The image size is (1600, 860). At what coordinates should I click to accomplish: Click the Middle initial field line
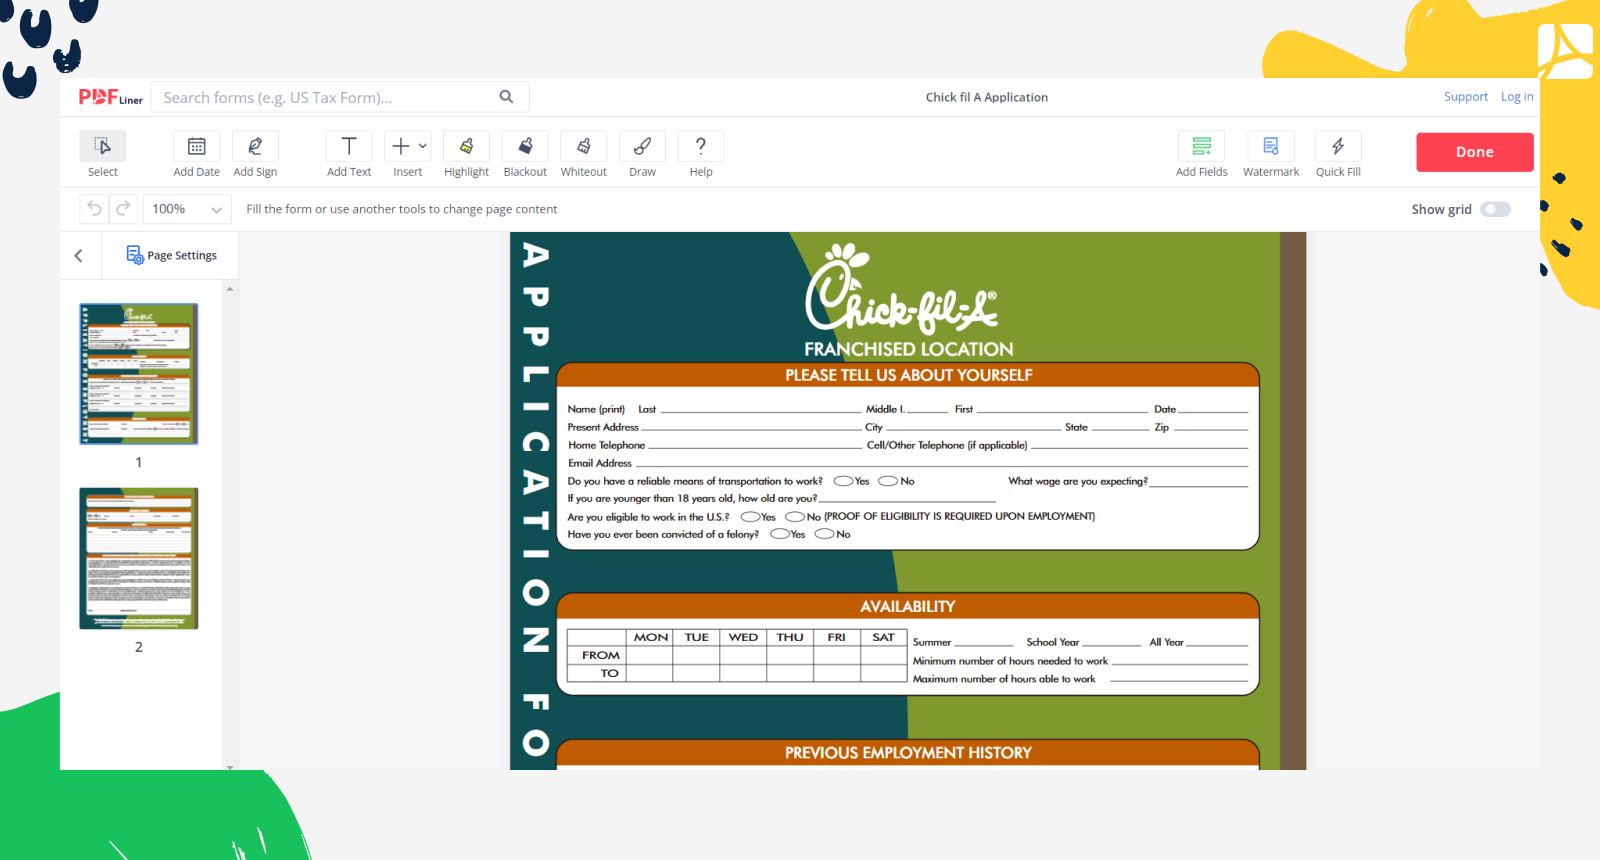928,409
